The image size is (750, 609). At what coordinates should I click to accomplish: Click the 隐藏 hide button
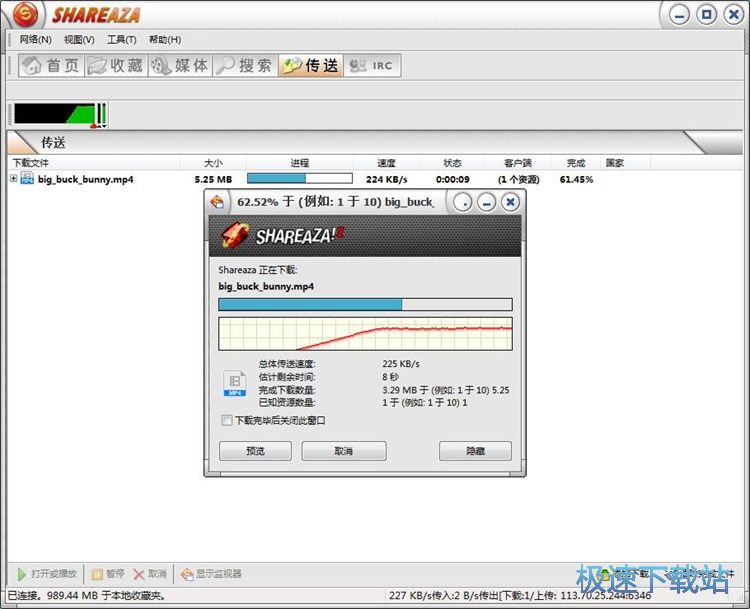(x=475, y=451)
